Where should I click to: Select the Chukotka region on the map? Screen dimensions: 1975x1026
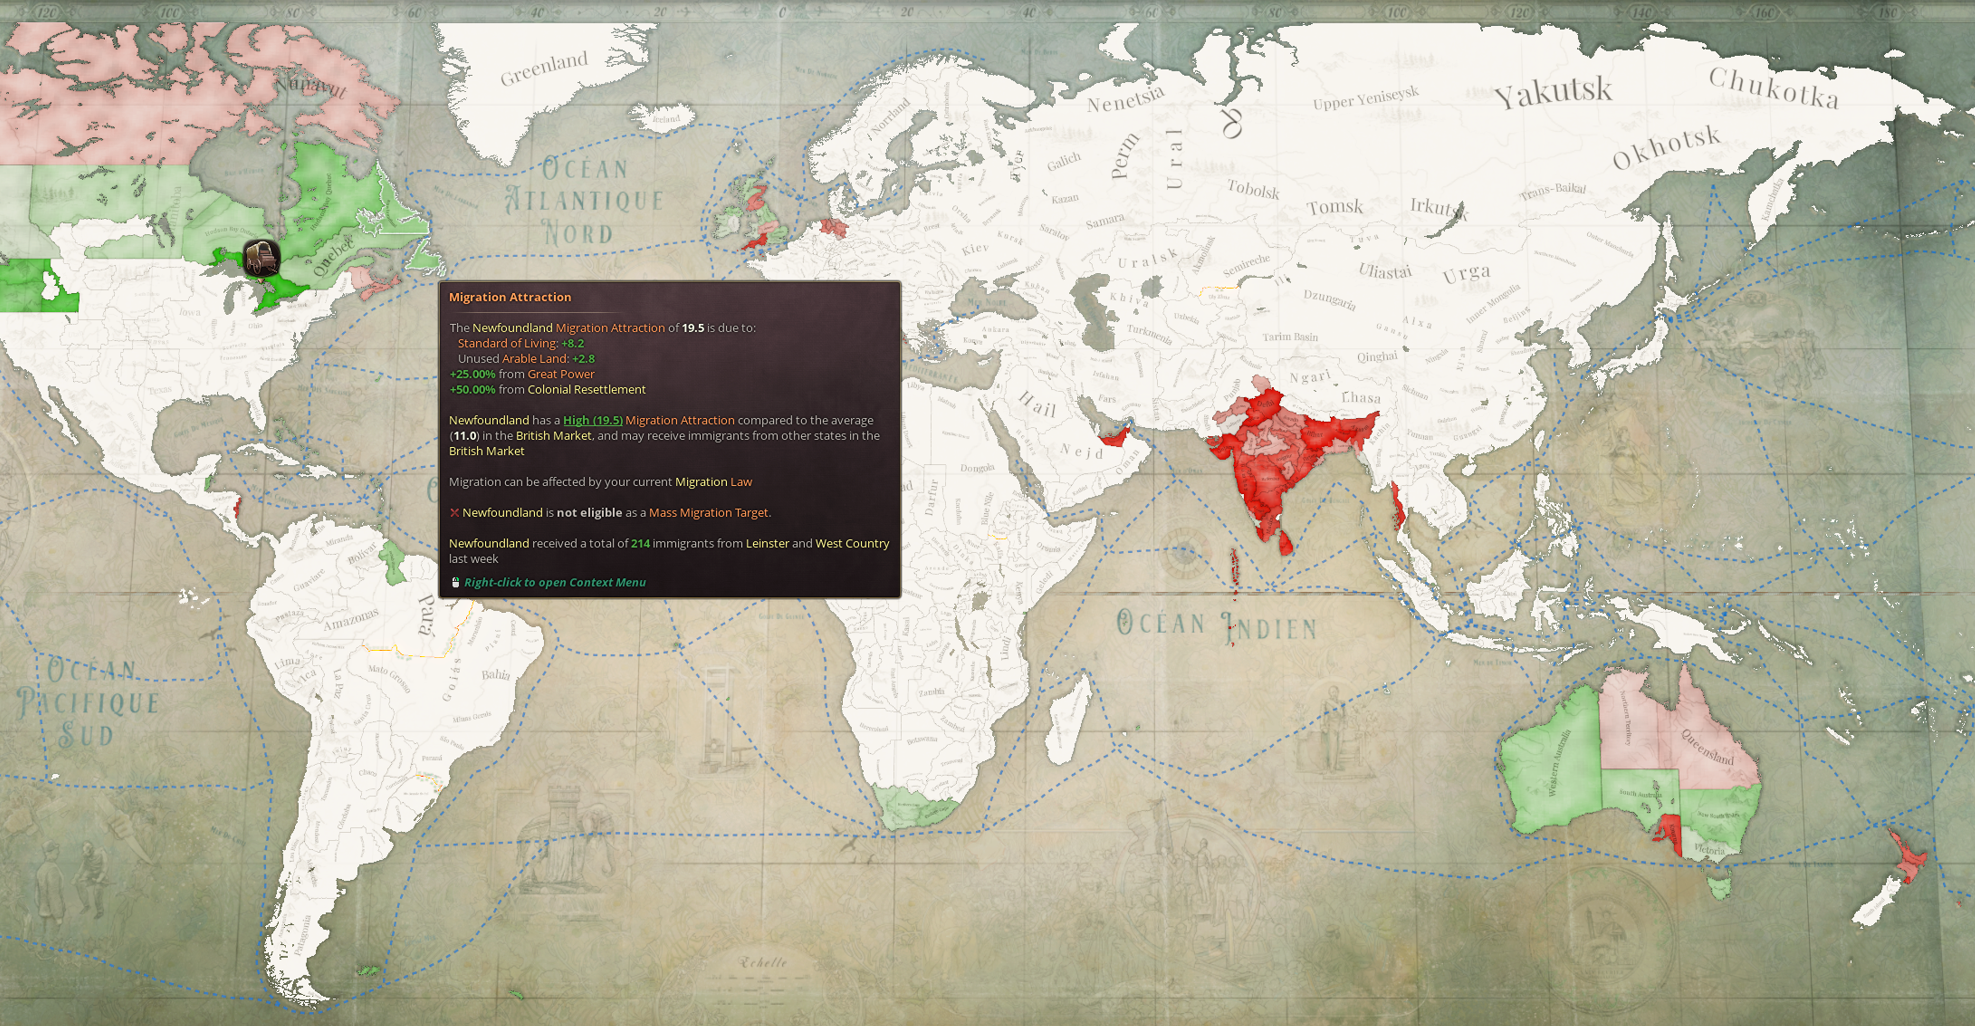[x=1773, y=90]
